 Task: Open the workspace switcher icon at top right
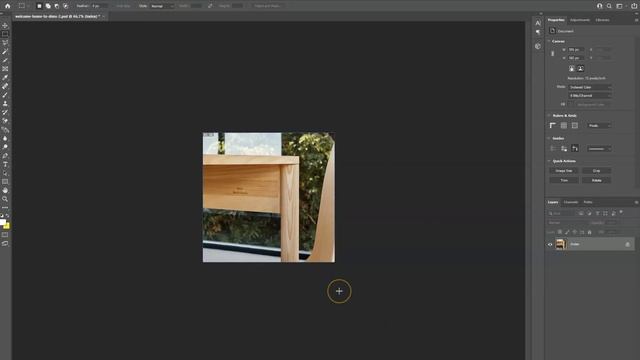(x=619, y=6)
